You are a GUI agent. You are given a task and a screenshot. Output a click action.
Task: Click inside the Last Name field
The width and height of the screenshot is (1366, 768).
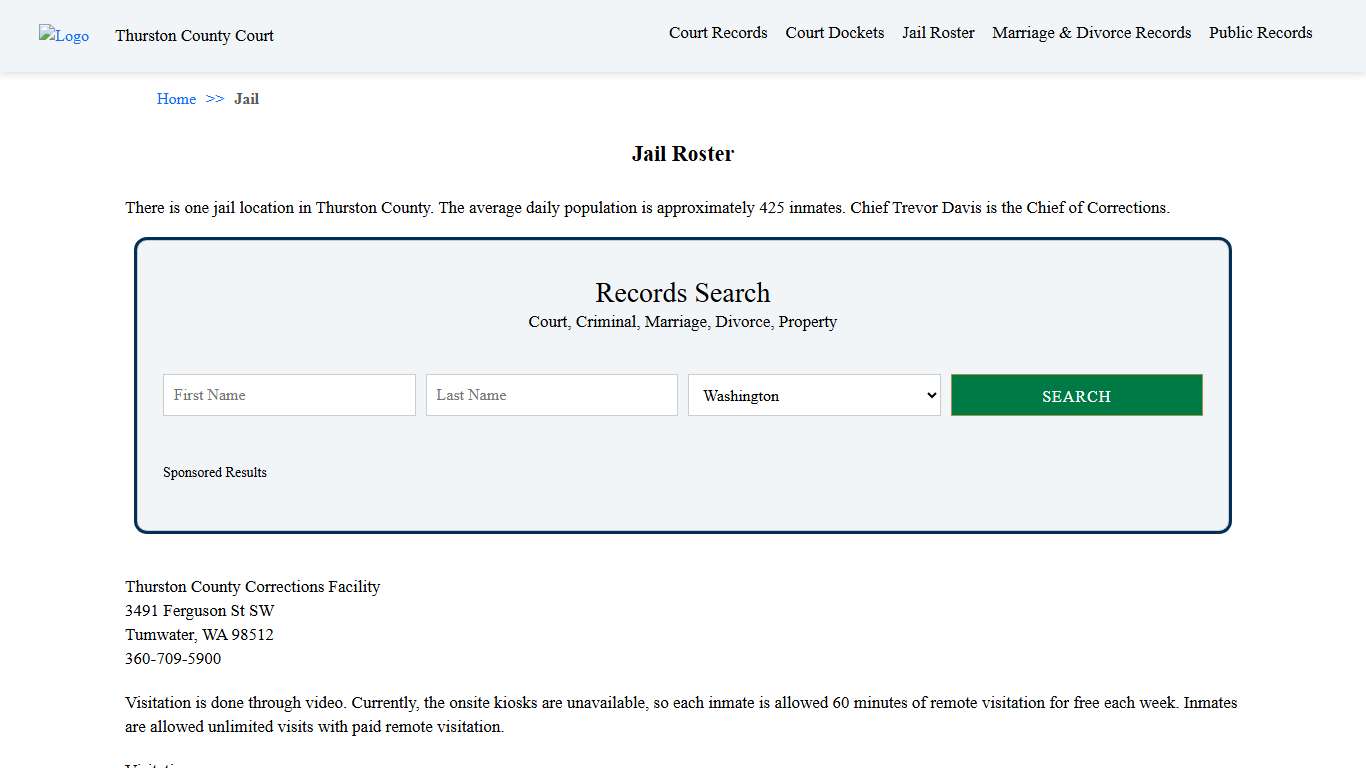pyautogui.click(x=551, y=395)
